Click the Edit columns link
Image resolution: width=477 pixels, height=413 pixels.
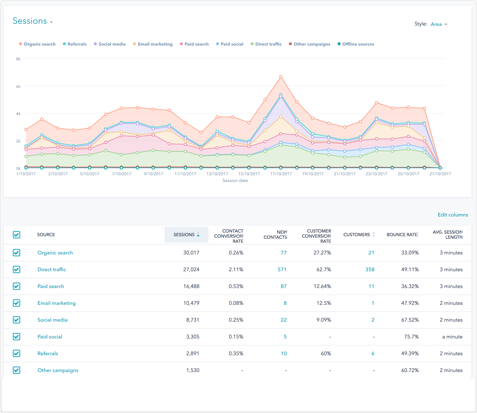click(x=453, y=215)
